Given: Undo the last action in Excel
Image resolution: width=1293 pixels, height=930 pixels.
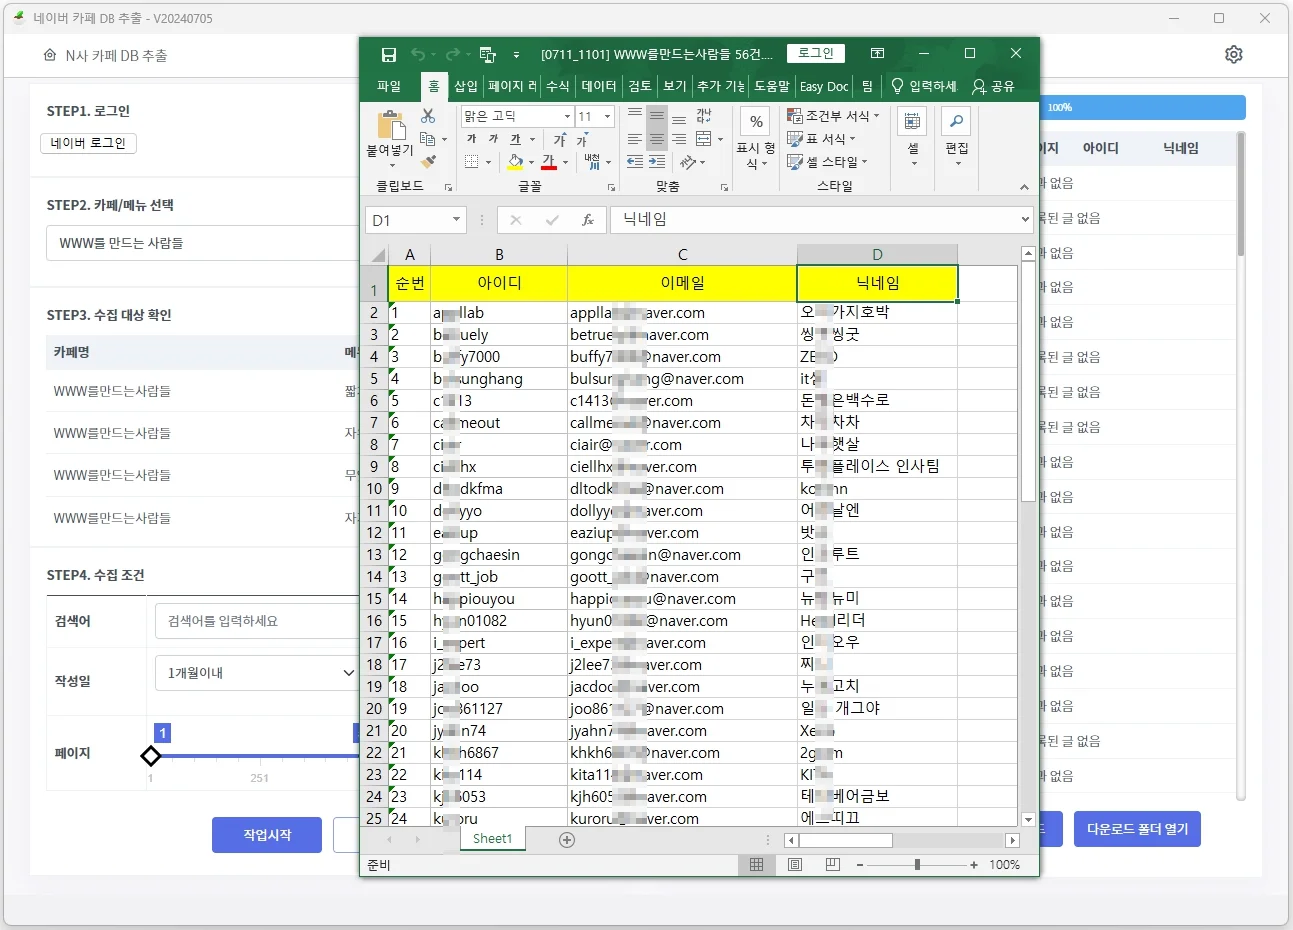Looking at the screenshot, I should tap(418, 54).
